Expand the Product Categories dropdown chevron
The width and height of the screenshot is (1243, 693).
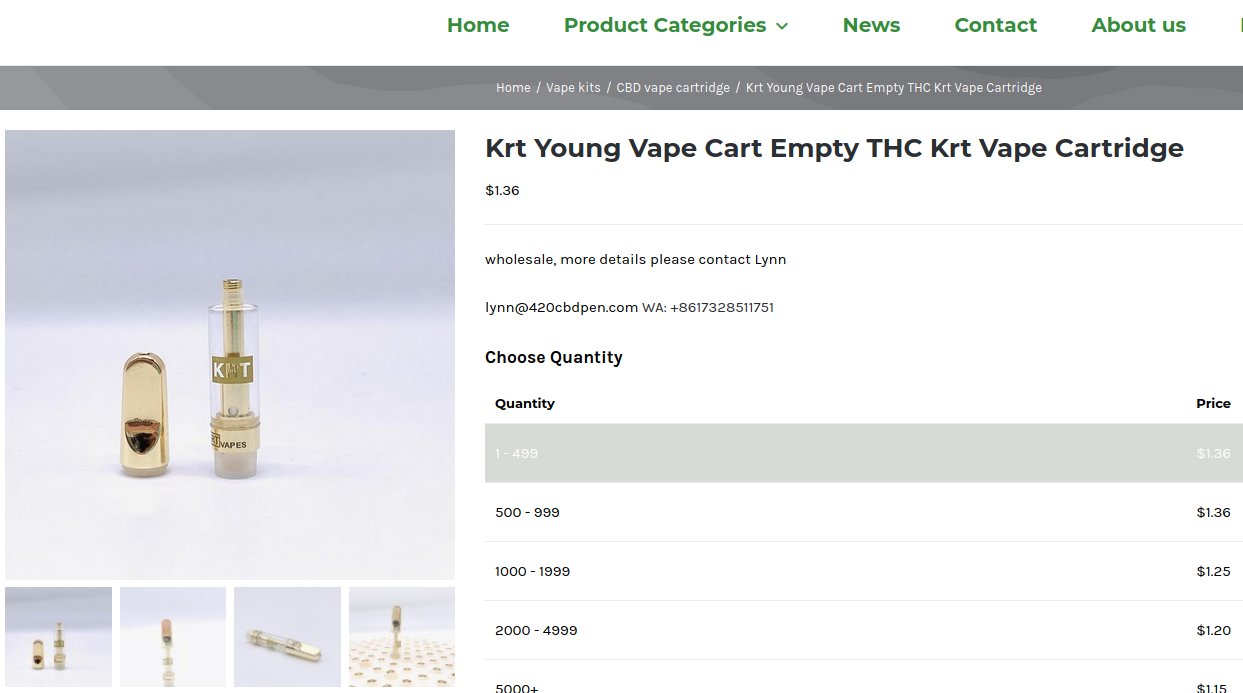[x=783, y=26]
